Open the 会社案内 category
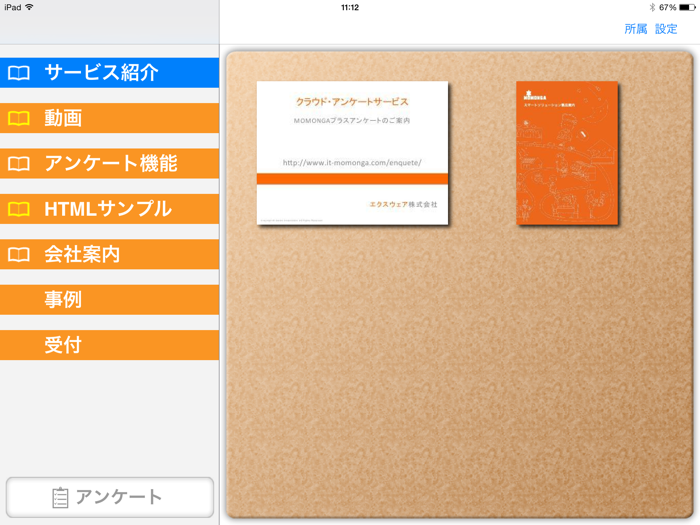The image size is (700, 525). pyautogui.click(x=109, y=254)
